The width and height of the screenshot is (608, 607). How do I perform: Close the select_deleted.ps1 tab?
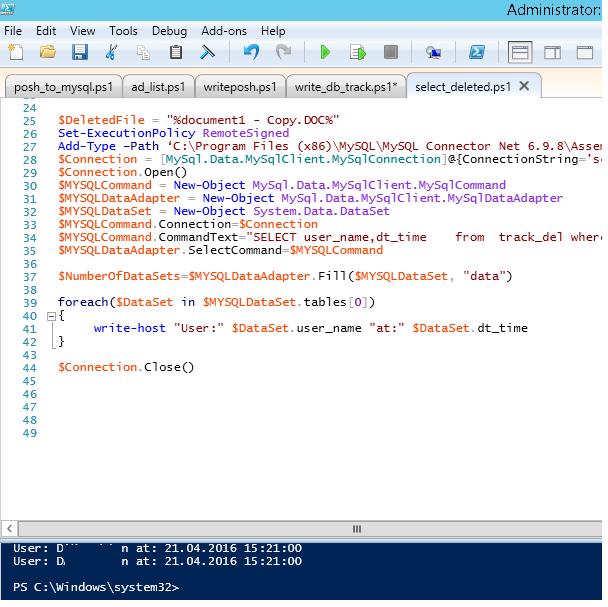point(523,87)
